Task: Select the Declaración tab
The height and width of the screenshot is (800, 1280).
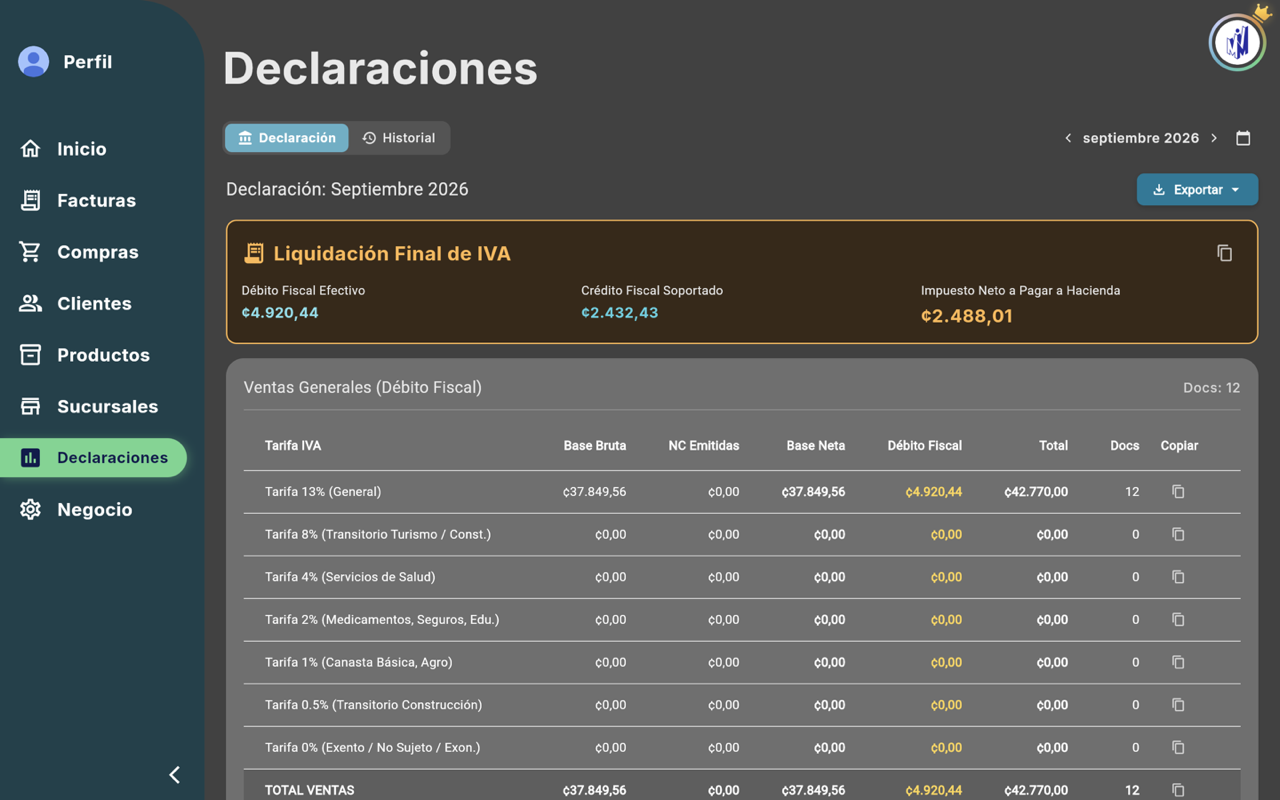Action: tap(287, 138)
